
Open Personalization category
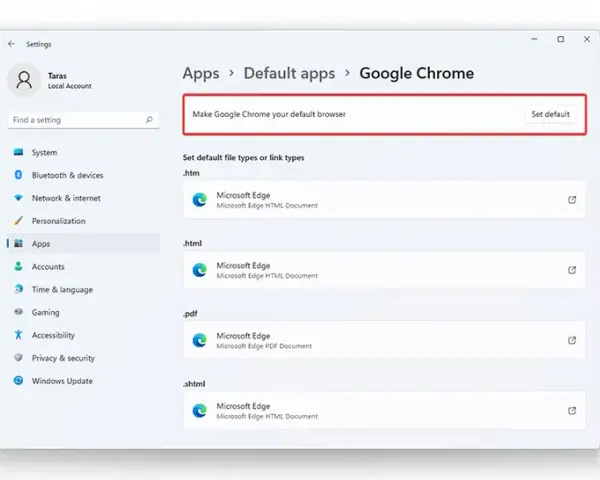tap(83, 221)
